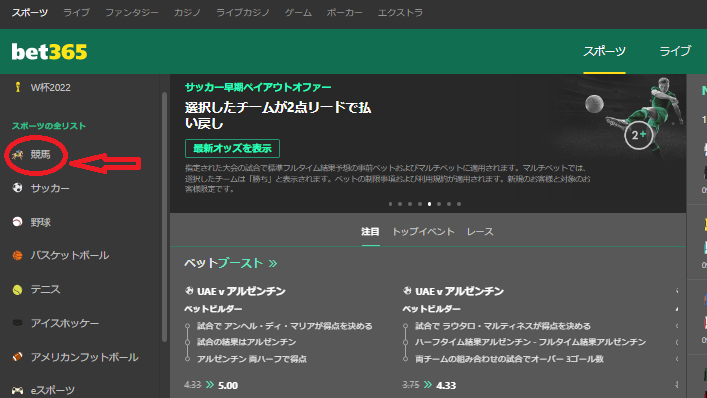Open the bet365 logo home link
707x398 pixels.
pyautogui.click(x=49, y=52)
